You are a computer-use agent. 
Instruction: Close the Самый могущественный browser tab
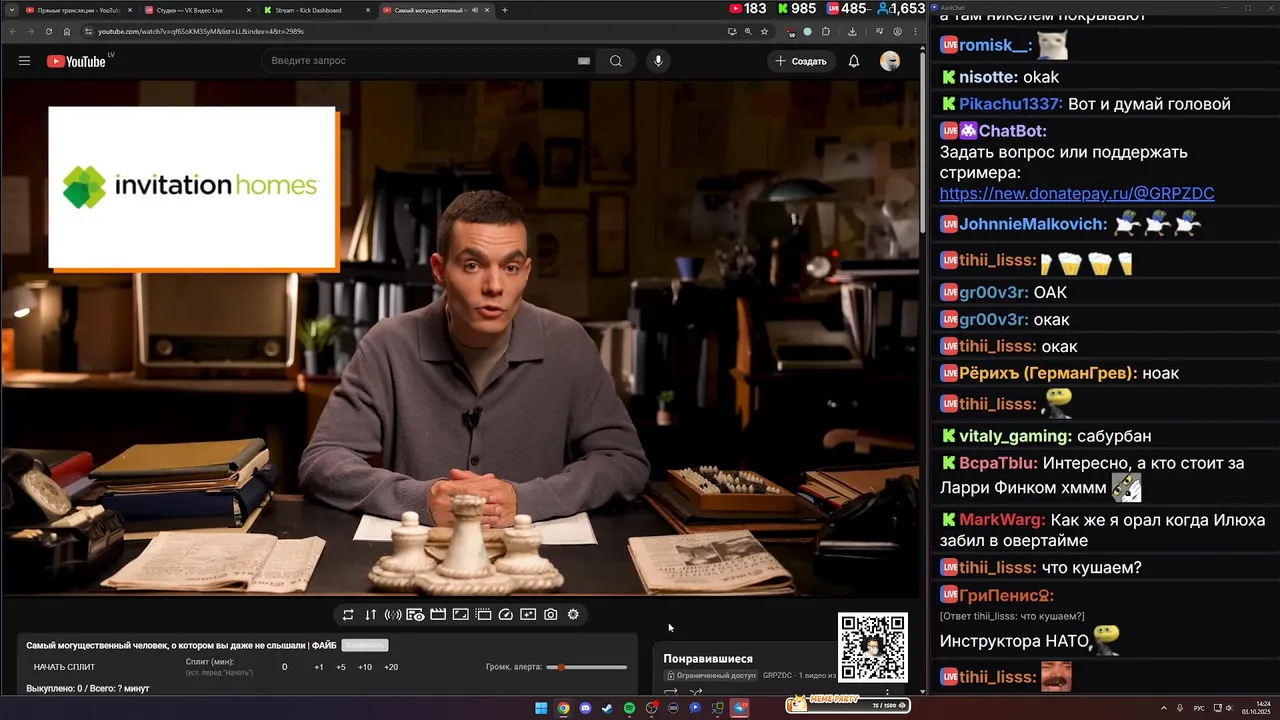487,10
